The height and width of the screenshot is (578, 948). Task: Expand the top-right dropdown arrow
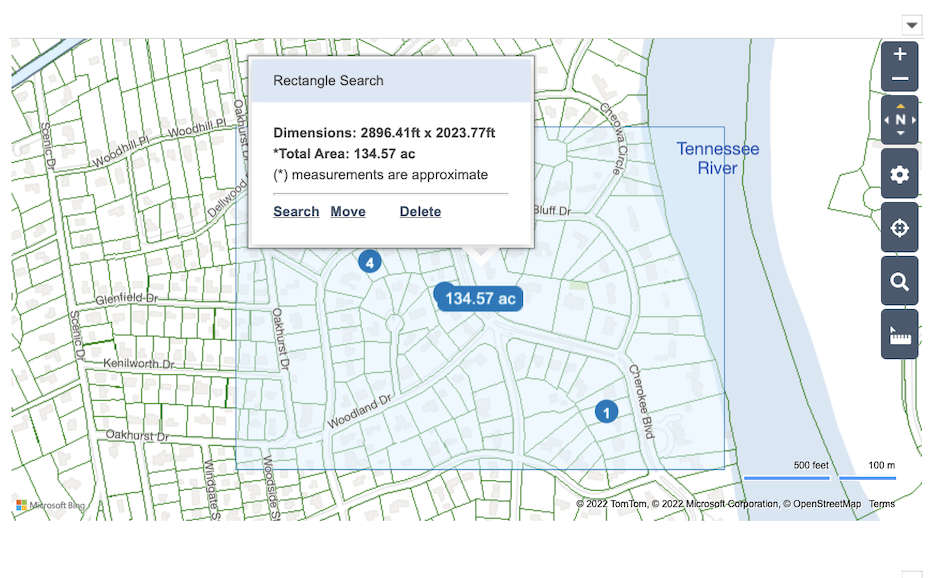[x=911, y=25]
